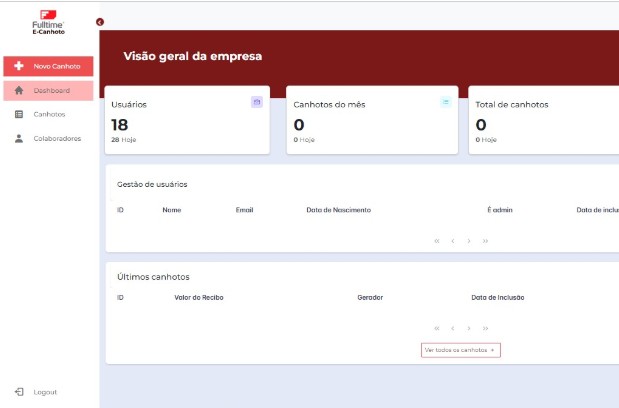Click the Usuários card icon
The image size is (619, 408).
[x=257, y=102]
